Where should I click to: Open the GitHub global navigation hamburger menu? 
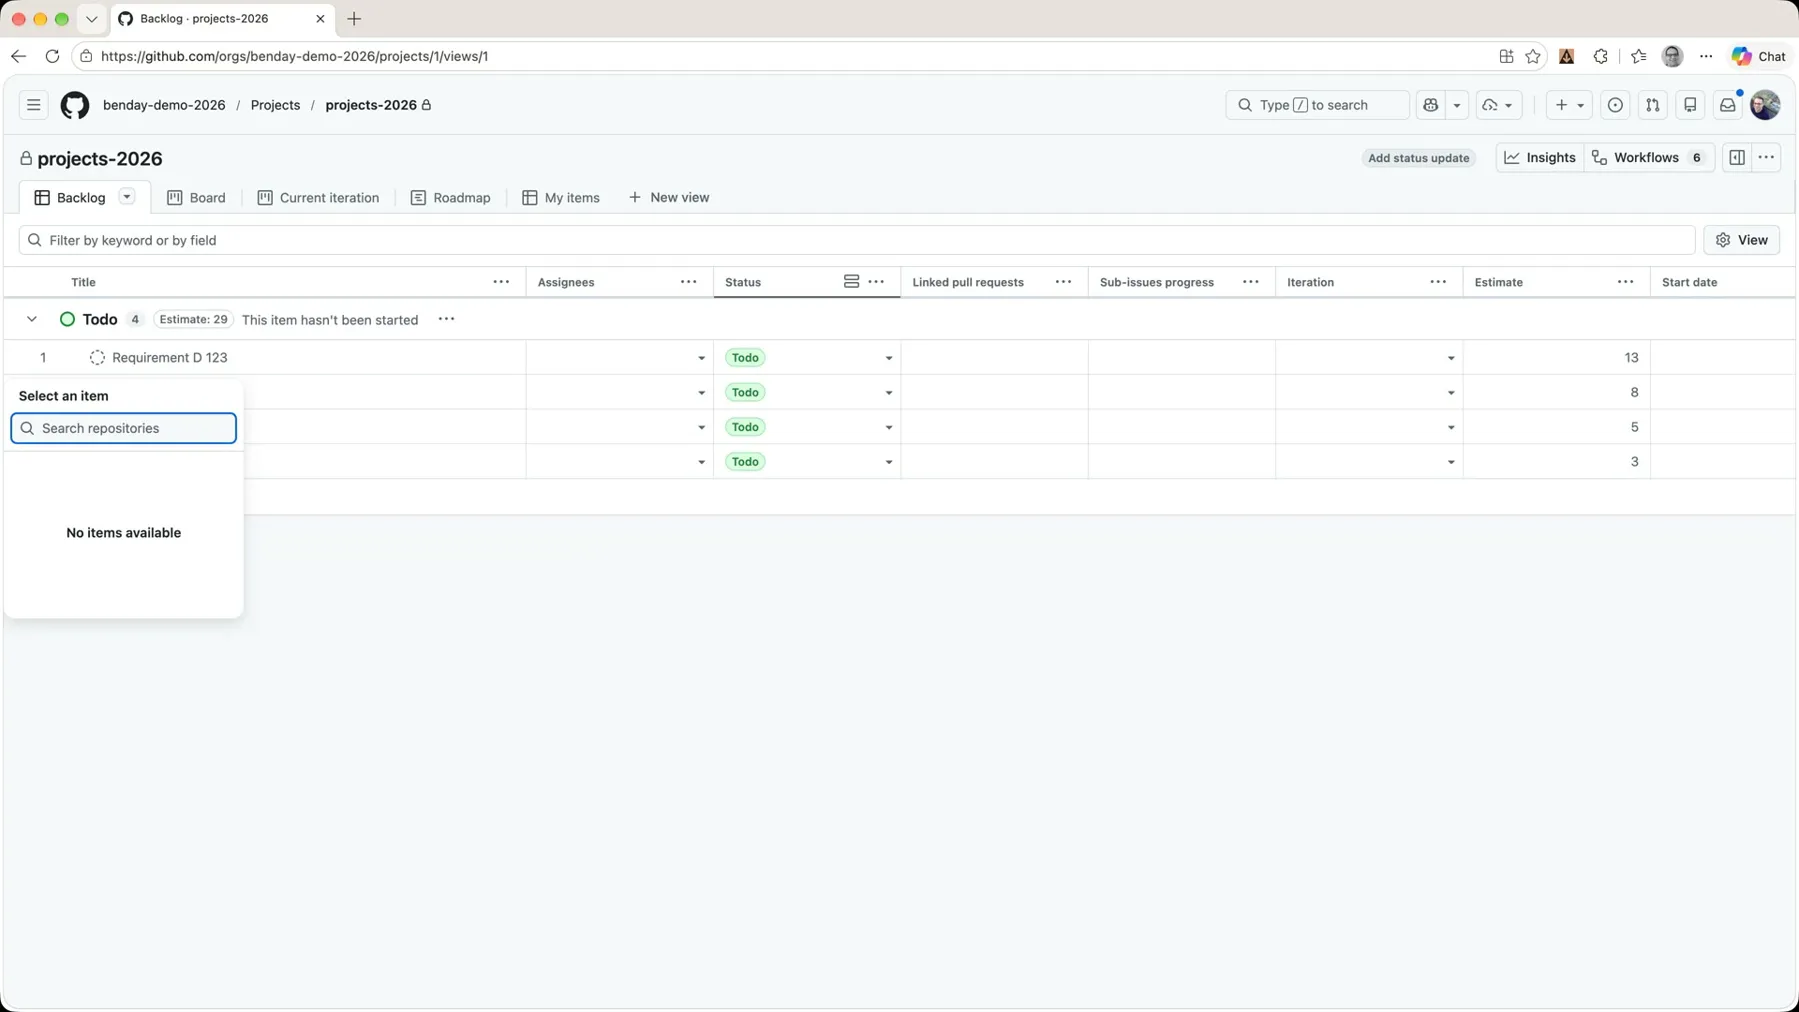click(x=33, y=105)
